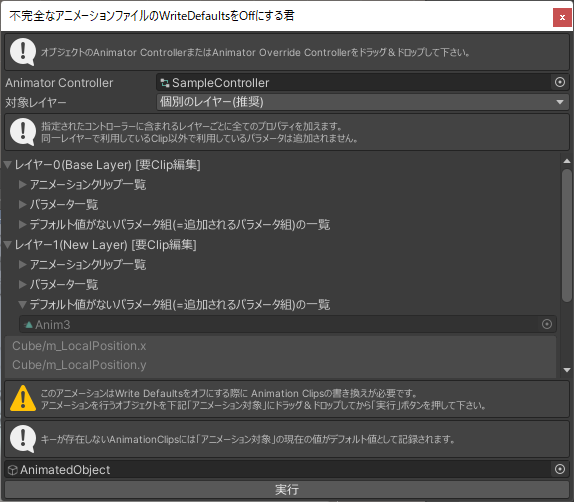This screenshot has height=502, width=574.
Task: Select the Cube/m_LocalPosition.x entry
Action: pyautogui.click(x=79, y=346)
